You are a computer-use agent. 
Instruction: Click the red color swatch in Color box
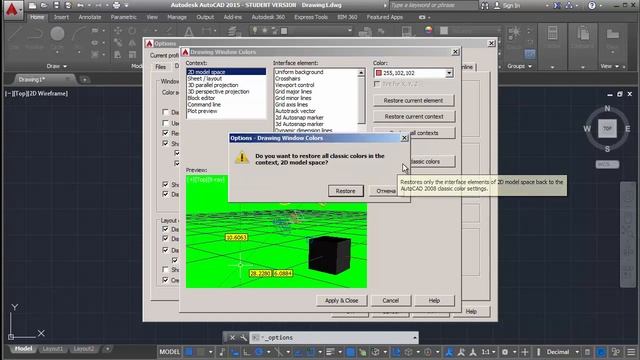tap(379, 73)
